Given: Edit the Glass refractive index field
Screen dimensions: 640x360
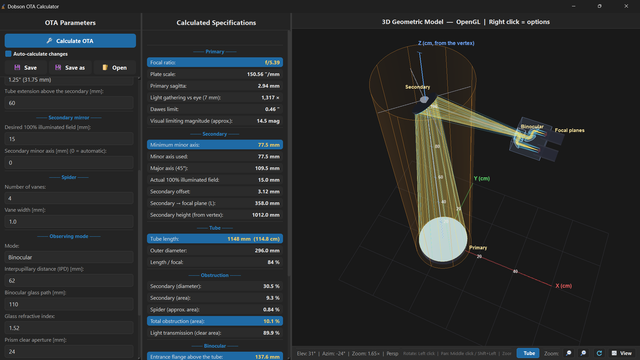Looking at the screenshot, I should pyautogui.click(x=69, y=328).
